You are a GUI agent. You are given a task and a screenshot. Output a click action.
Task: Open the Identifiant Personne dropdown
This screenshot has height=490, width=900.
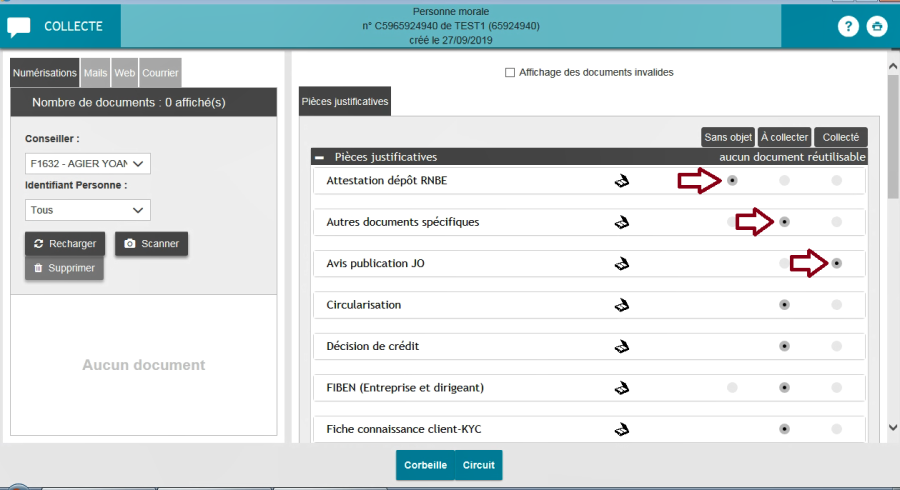click(87, 210)
